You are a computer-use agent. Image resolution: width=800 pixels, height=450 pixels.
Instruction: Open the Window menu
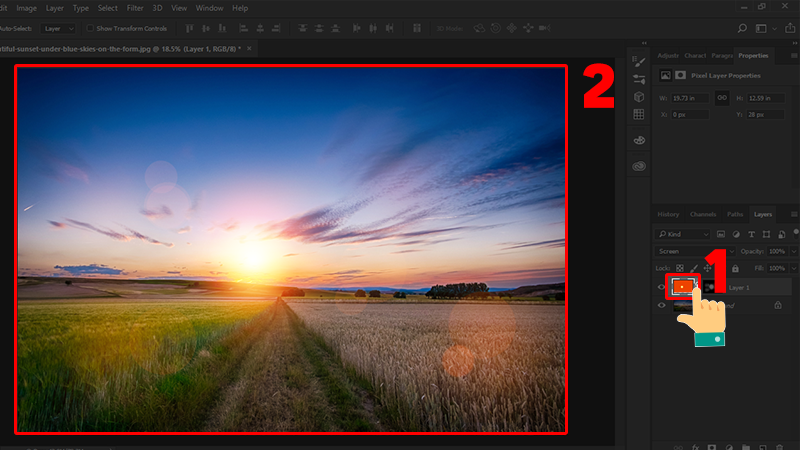[x=209, y=8]
